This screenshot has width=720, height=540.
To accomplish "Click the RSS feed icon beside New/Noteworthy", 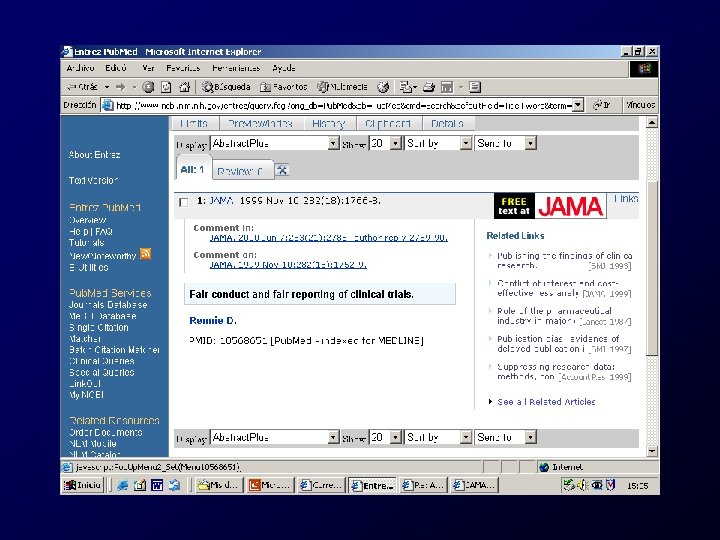I will [x=146, y=253].
